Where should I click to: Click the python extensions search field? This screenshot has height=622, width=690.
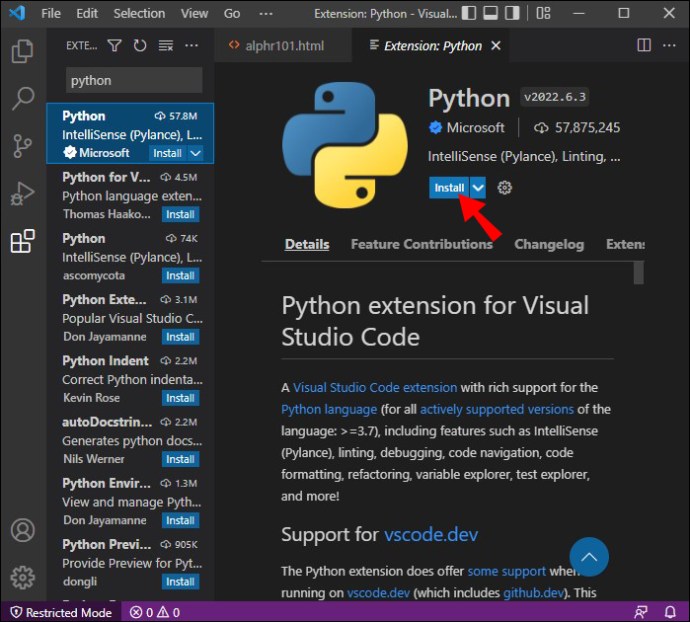(x=134, y=80)
